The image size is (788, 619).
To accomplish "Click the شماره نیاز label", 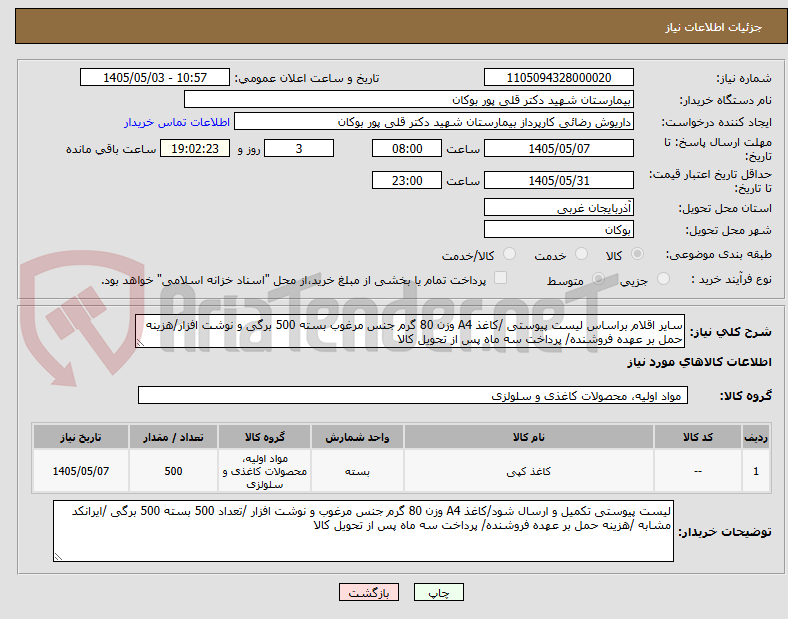I will coord(744,78).
